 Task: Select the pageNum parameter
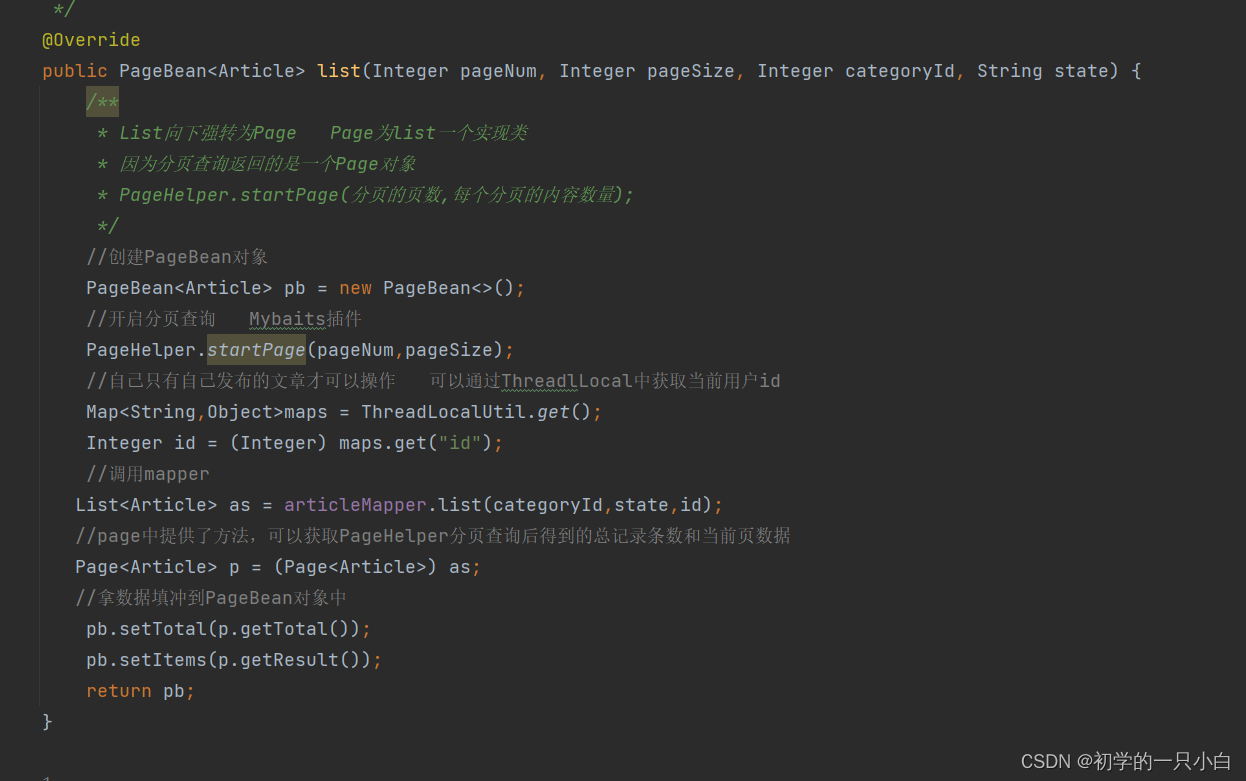pyautogui.click(x=498, y=71)
